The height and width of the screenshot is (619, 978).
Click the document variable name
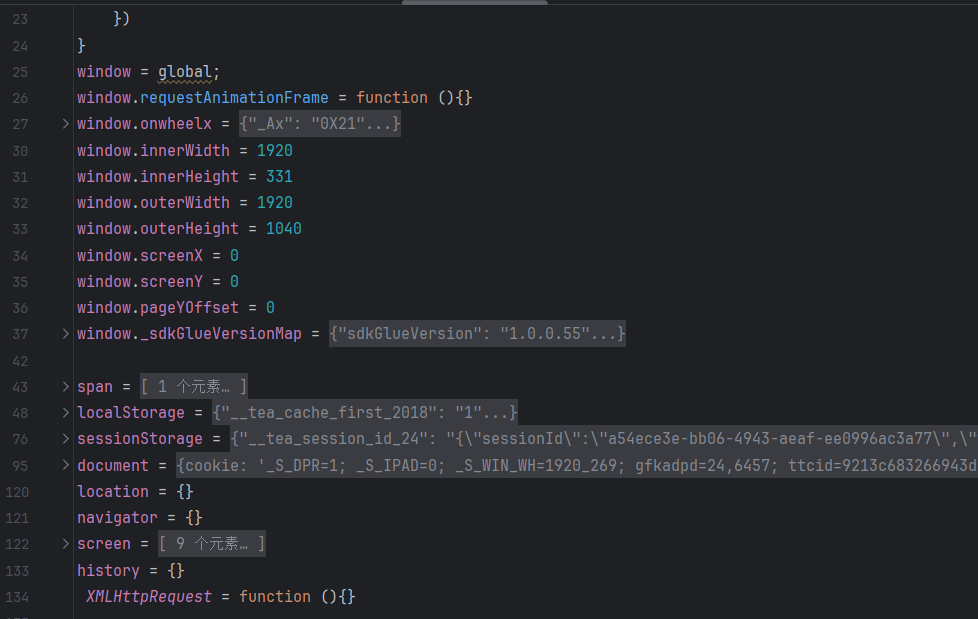pos(113,465)
